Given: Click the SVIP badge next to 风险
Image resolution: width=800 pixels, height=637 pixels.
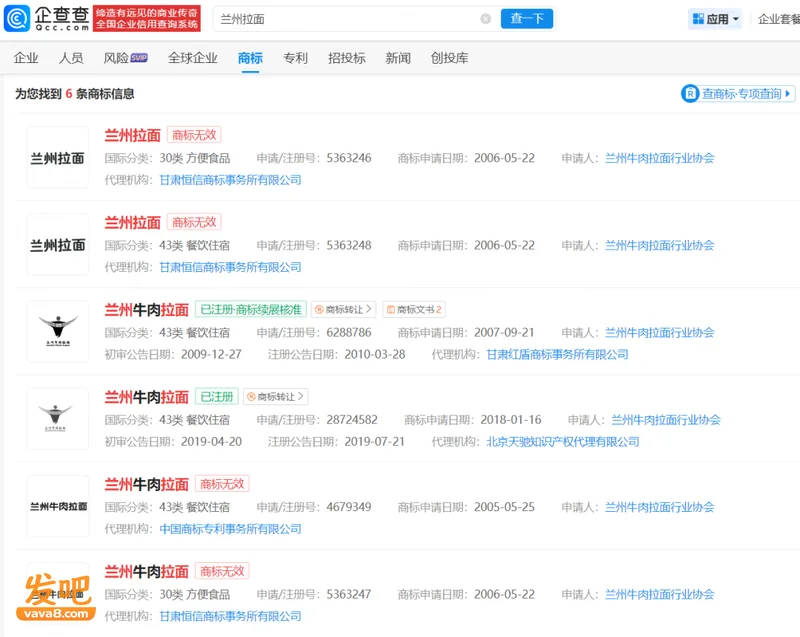Looking at the screenshot, I should coord(139,58).
